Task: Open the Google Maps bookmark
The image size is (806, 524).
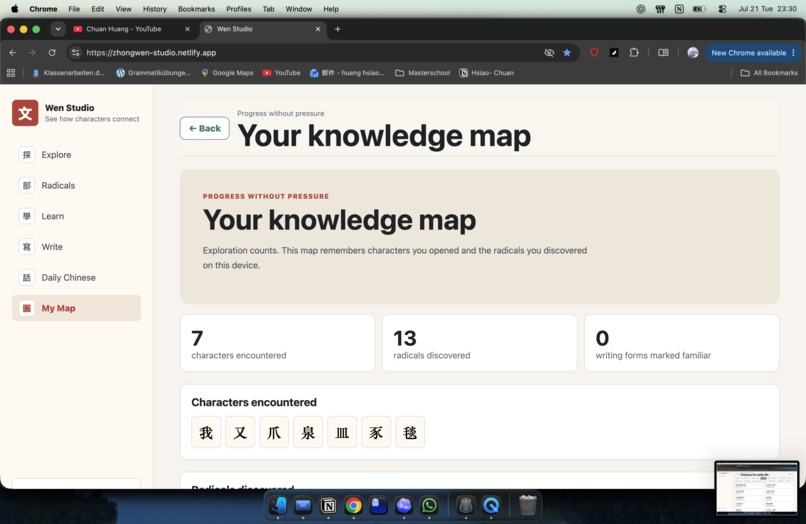Action: 227,73
